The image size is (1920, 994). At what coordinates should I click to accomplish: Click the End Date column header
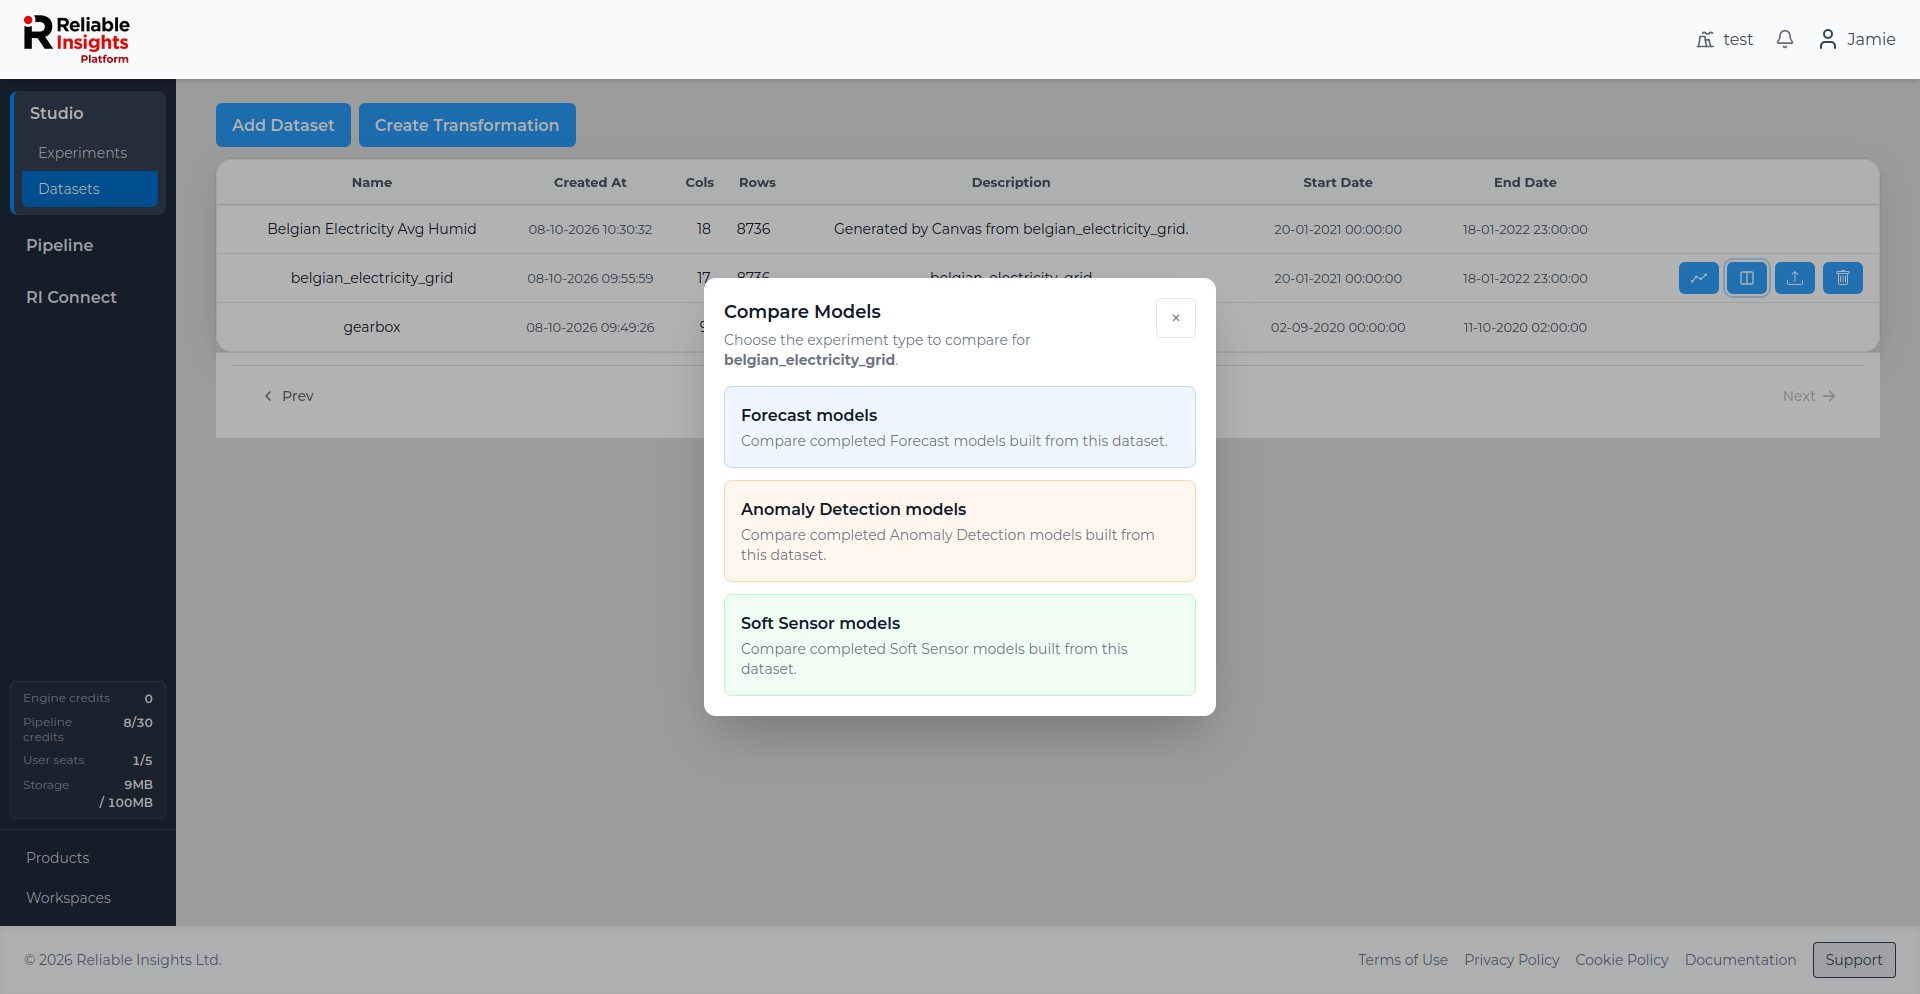1525,182
